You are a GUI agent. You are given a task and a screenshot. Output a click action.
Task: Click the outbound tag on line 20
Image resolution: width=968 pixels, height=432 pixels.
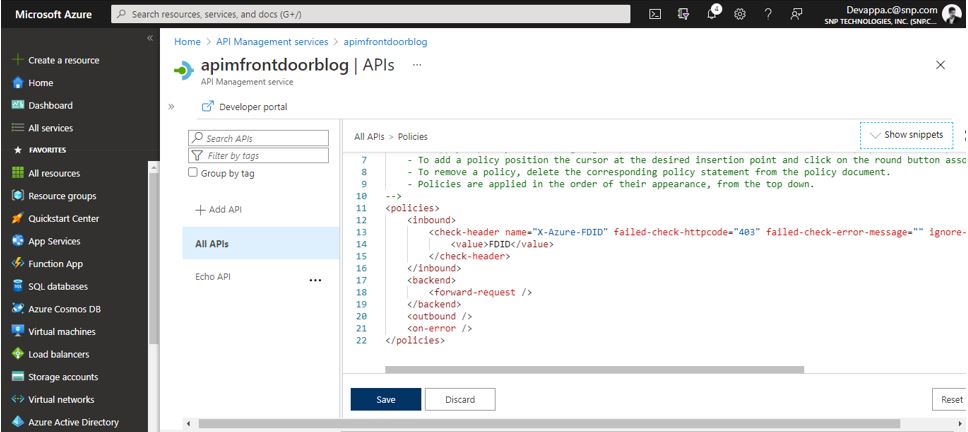(440, 317)
